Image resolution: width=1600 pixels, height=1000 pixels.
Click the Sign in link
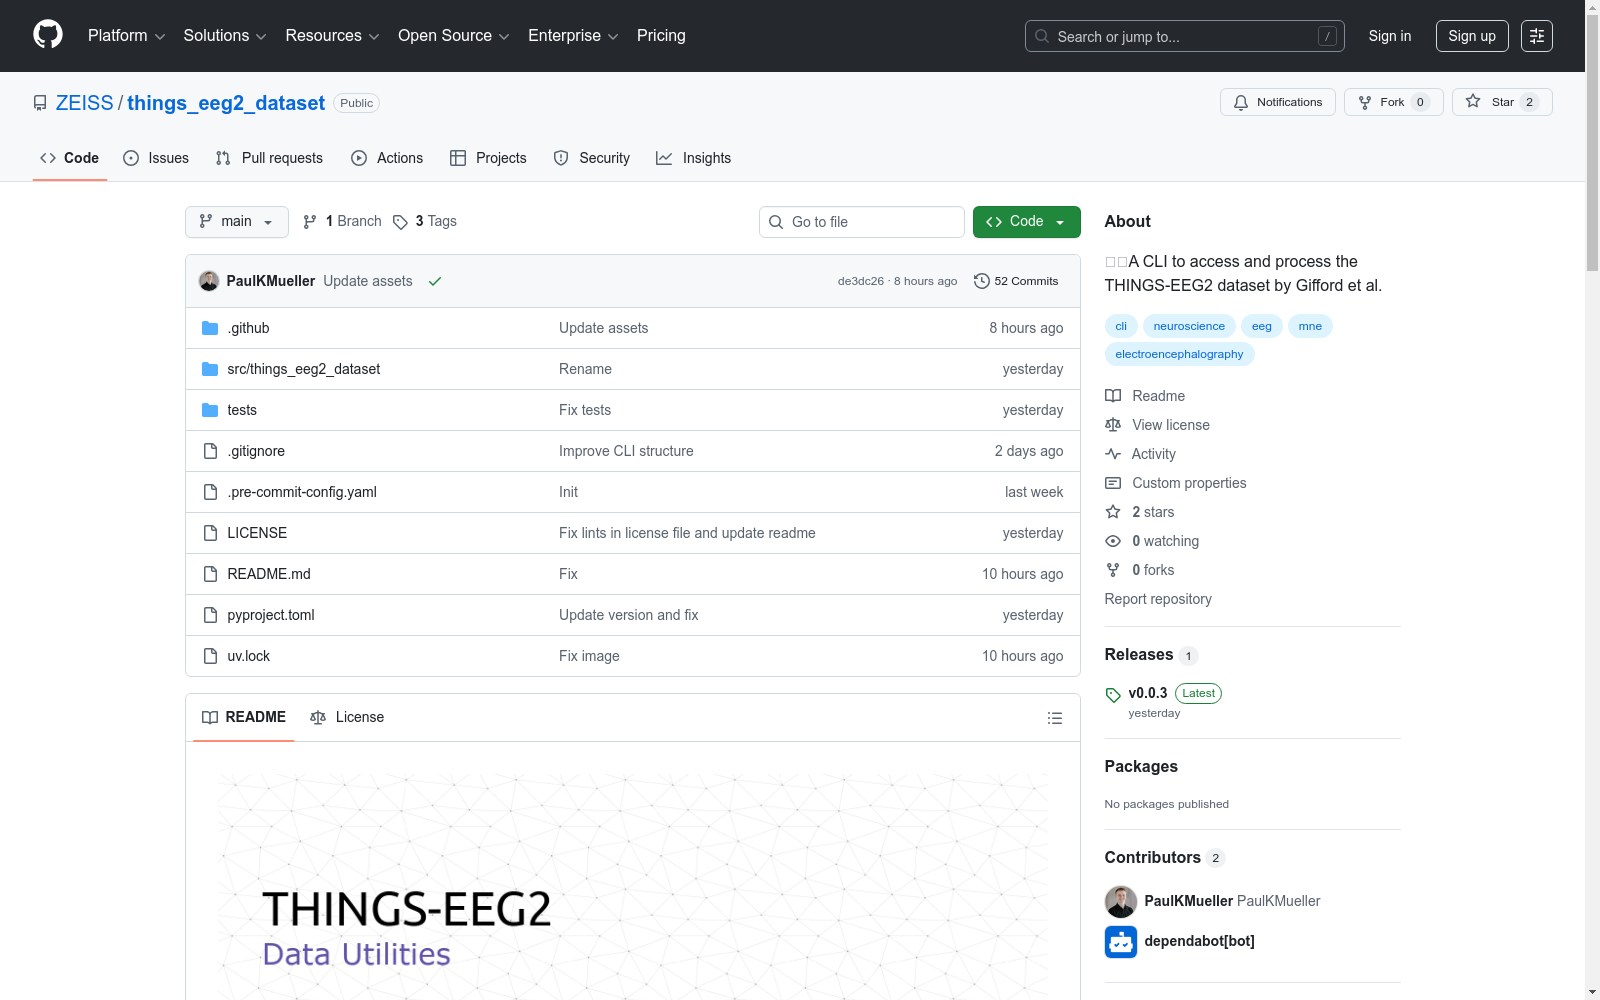click(1390, 36)
